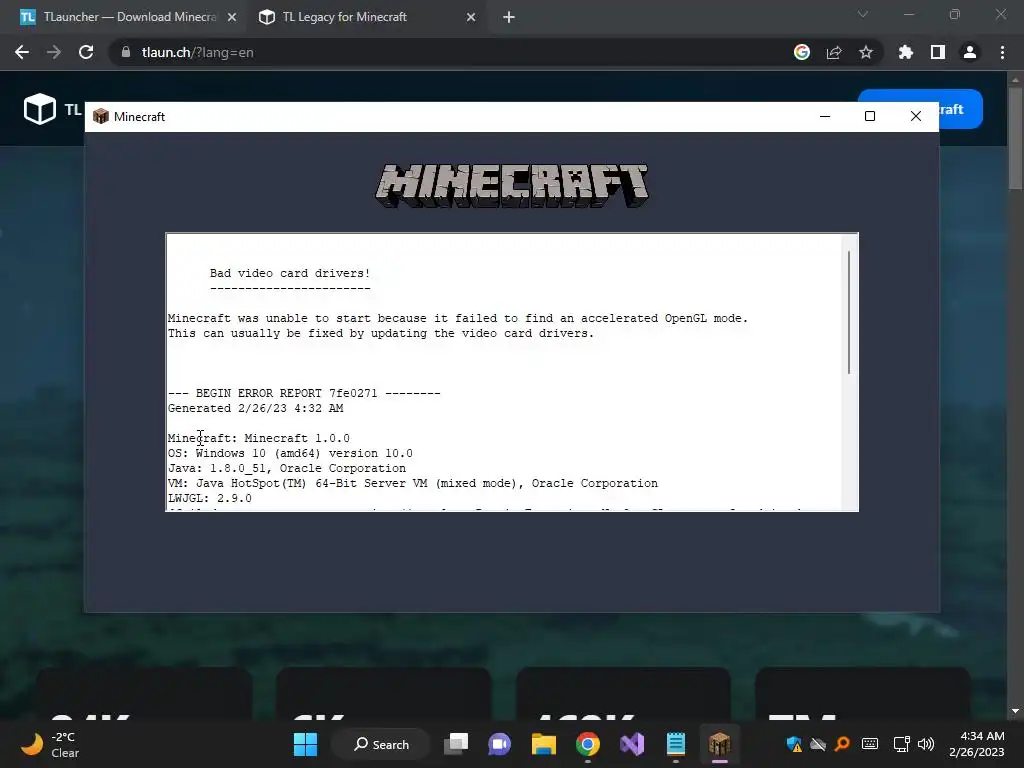
Task: Click the Minecraft window title icon
Action: click(101, 116)
